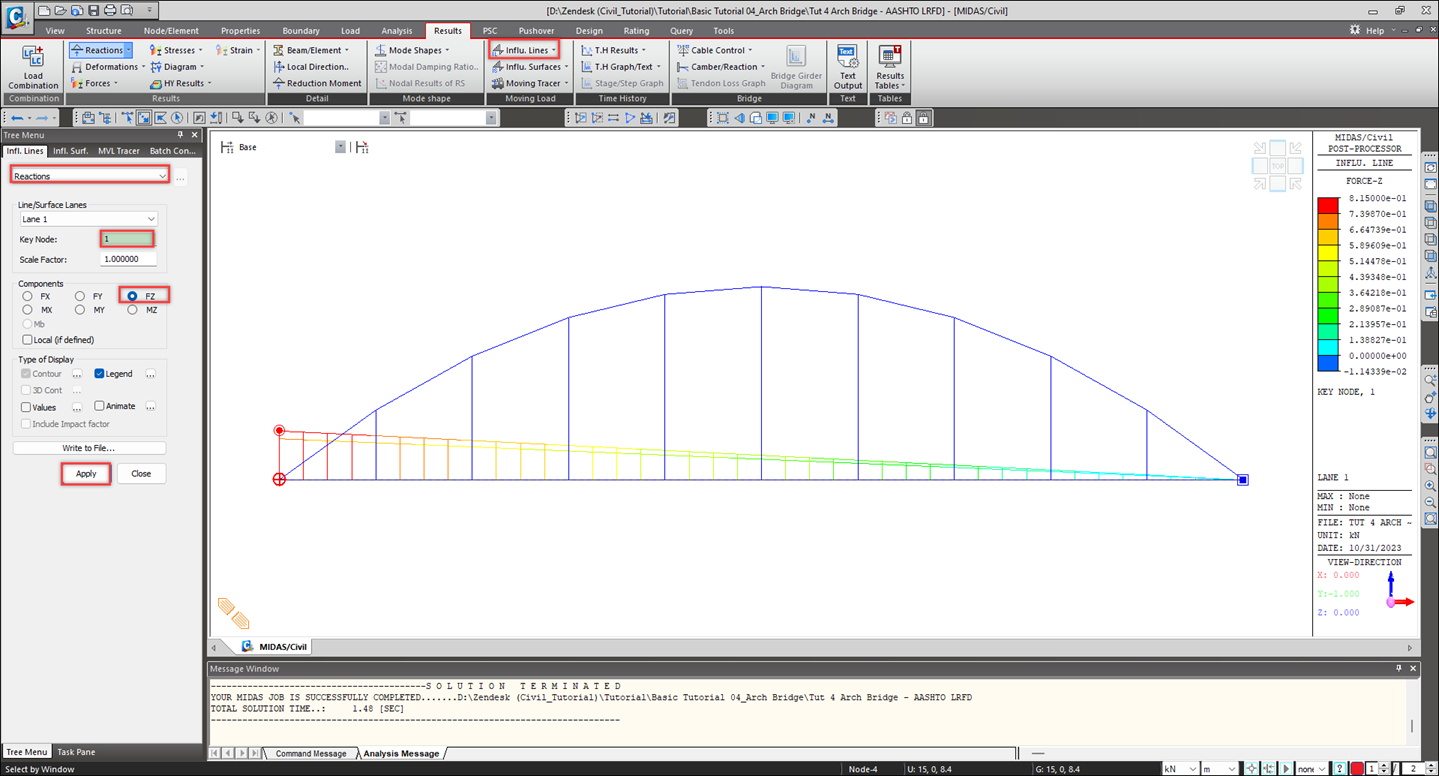Screen dimensions: 1439x776
Task: Click the Write to File button
Action: [x=89, y=448]
